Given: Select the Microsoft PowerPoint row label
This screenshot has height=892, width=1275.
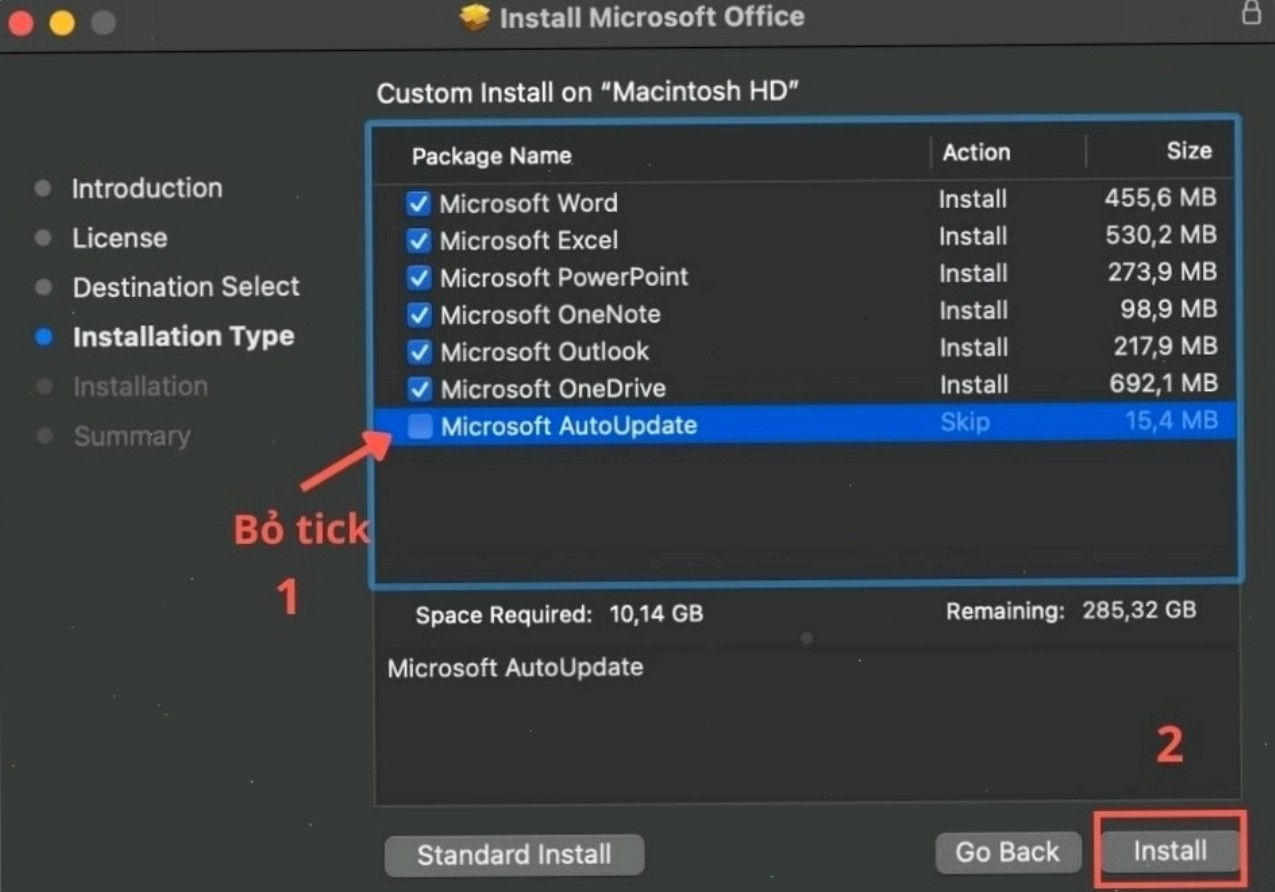Looking at the screenshot, I should [x=565, y=277].
